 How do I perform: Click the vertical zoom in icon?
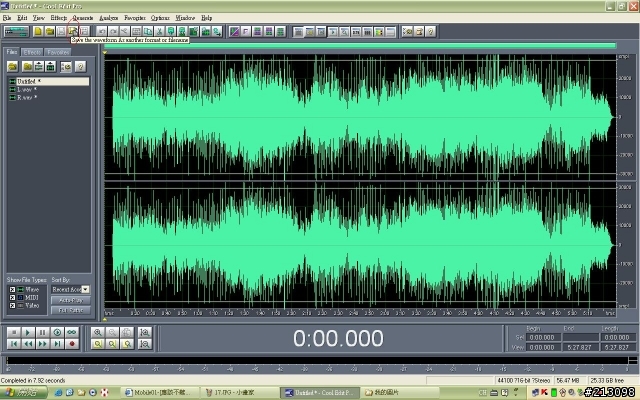(144, 332)
